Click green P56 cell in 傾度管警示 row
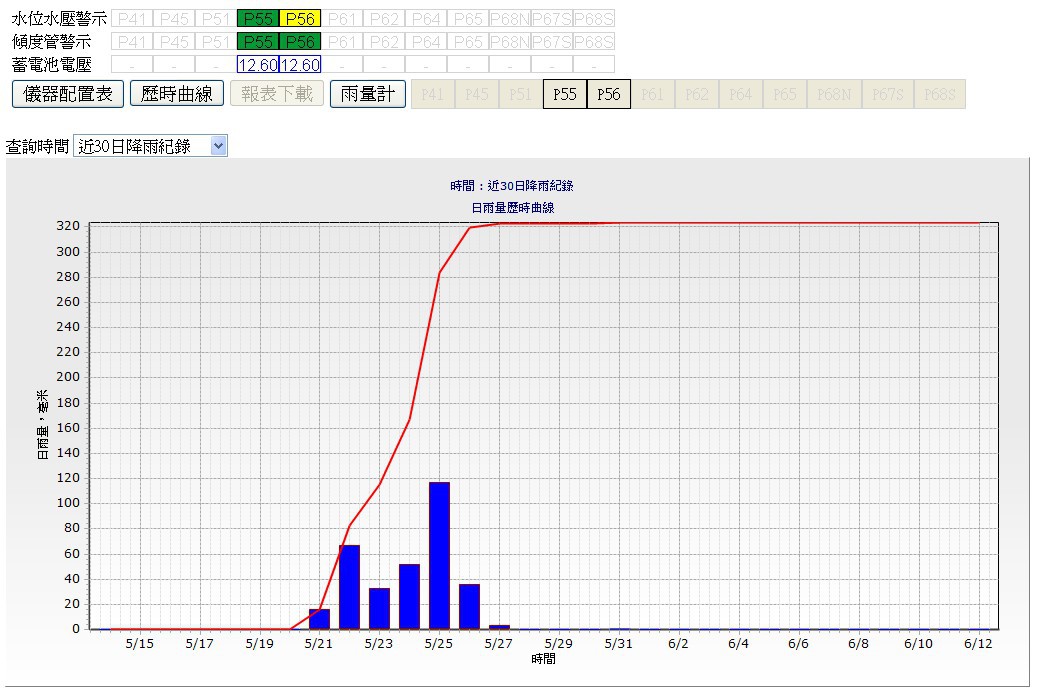Screen dimensions: 1038x694 click(300, 41)
